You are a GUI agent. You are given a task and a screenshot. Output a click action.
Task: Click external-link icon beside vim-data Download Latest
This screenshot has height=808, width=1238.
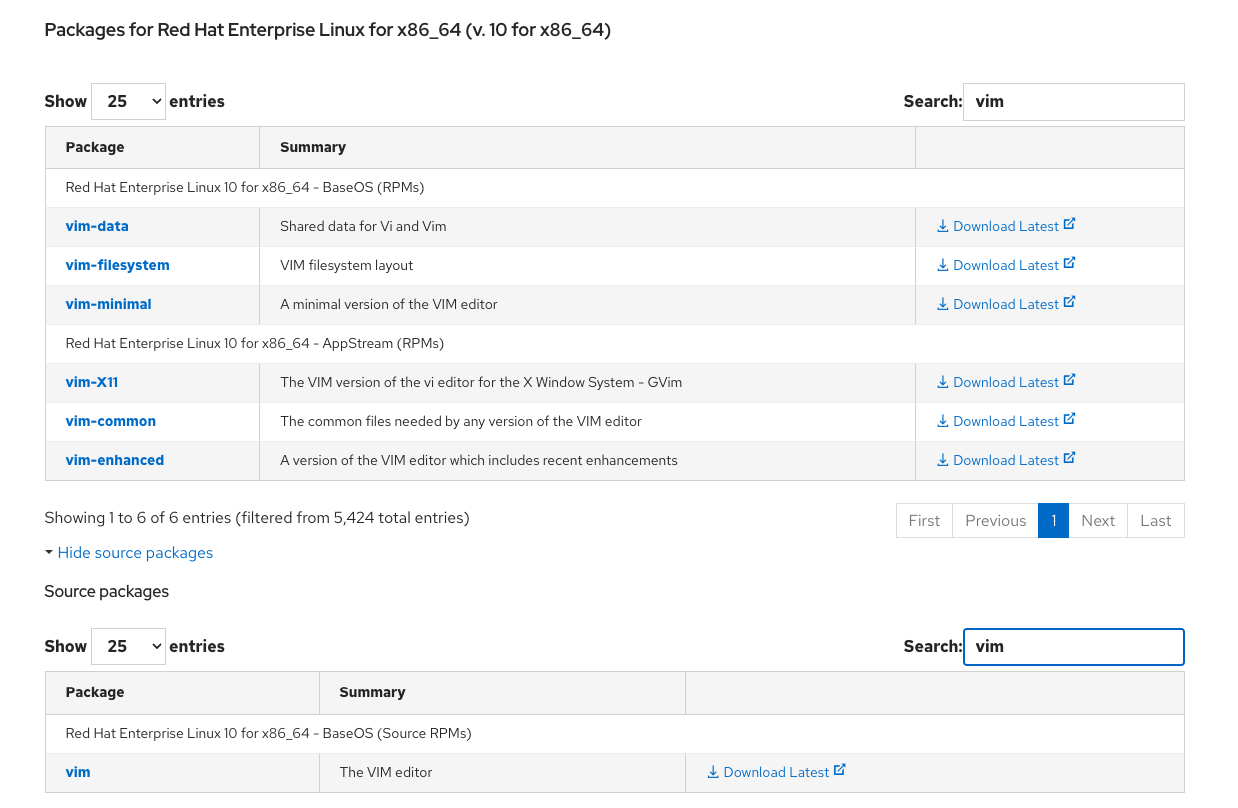coord(1069,225)
